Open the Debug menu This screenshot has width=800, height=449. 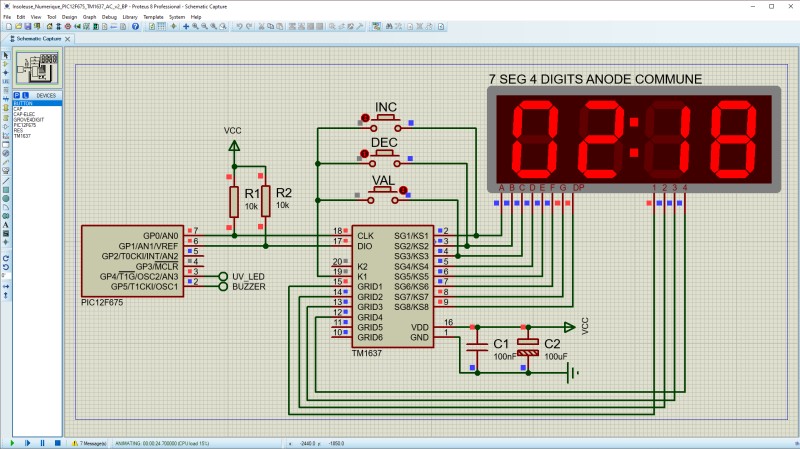click(x=109, y=17)
